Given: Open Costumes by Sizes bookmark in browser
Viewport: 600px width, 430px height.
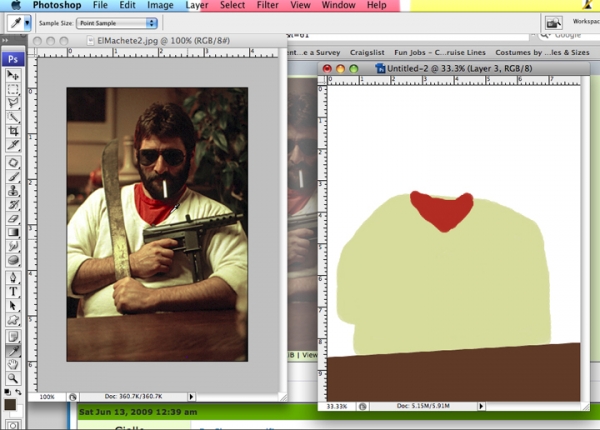Looking at the screenshot, I should pos(542,52).
